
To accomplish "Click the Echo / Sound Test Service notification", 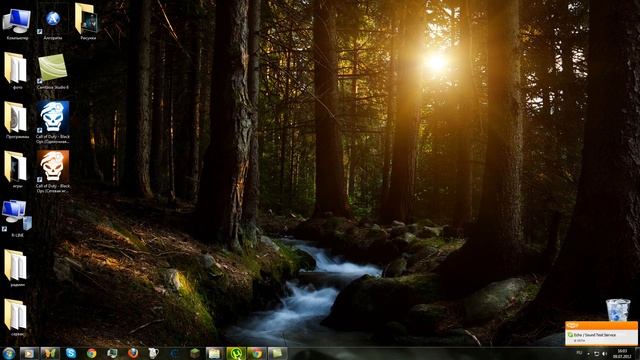I will coord(601,333).
